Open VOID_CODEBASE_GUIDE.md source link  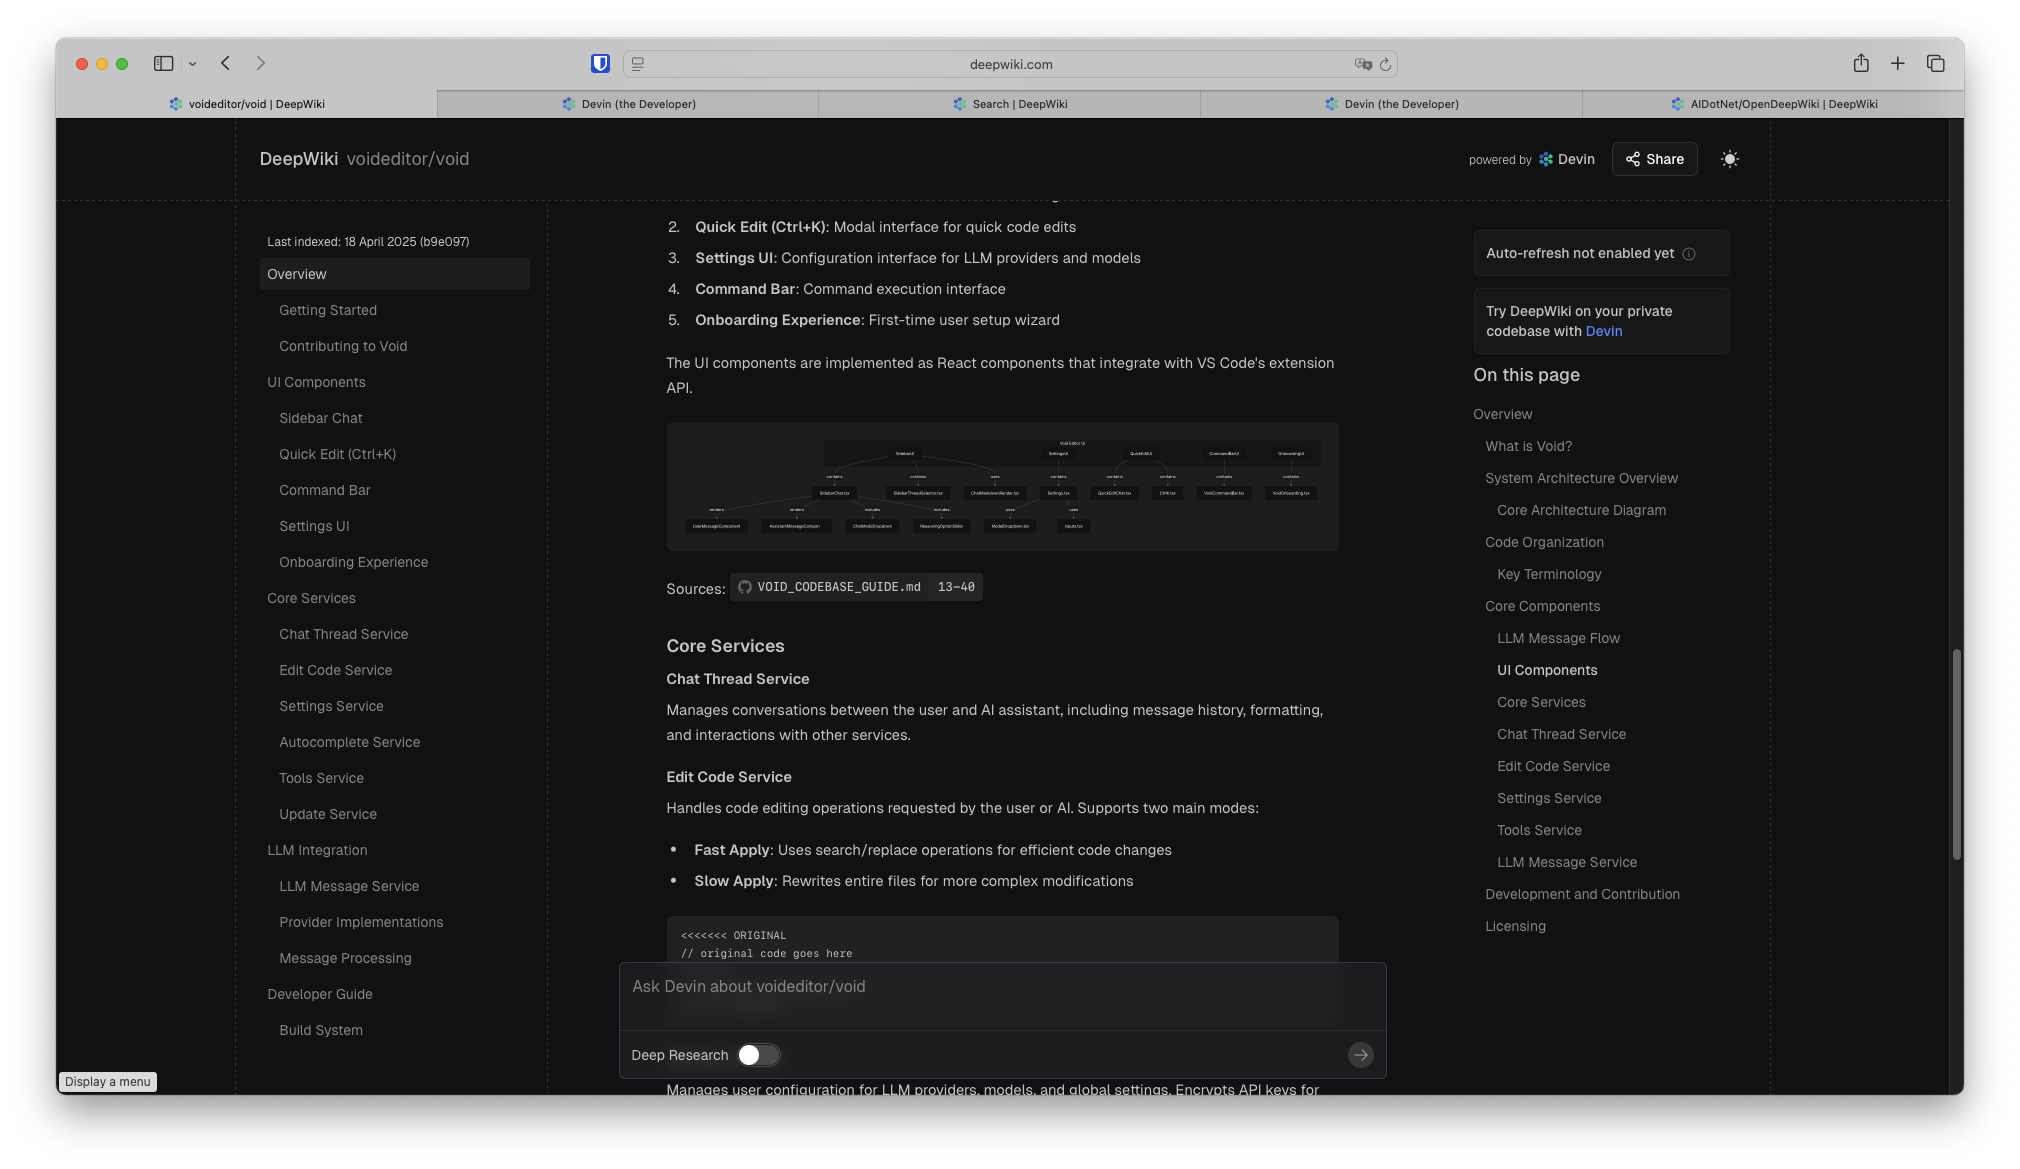[838, 587]
